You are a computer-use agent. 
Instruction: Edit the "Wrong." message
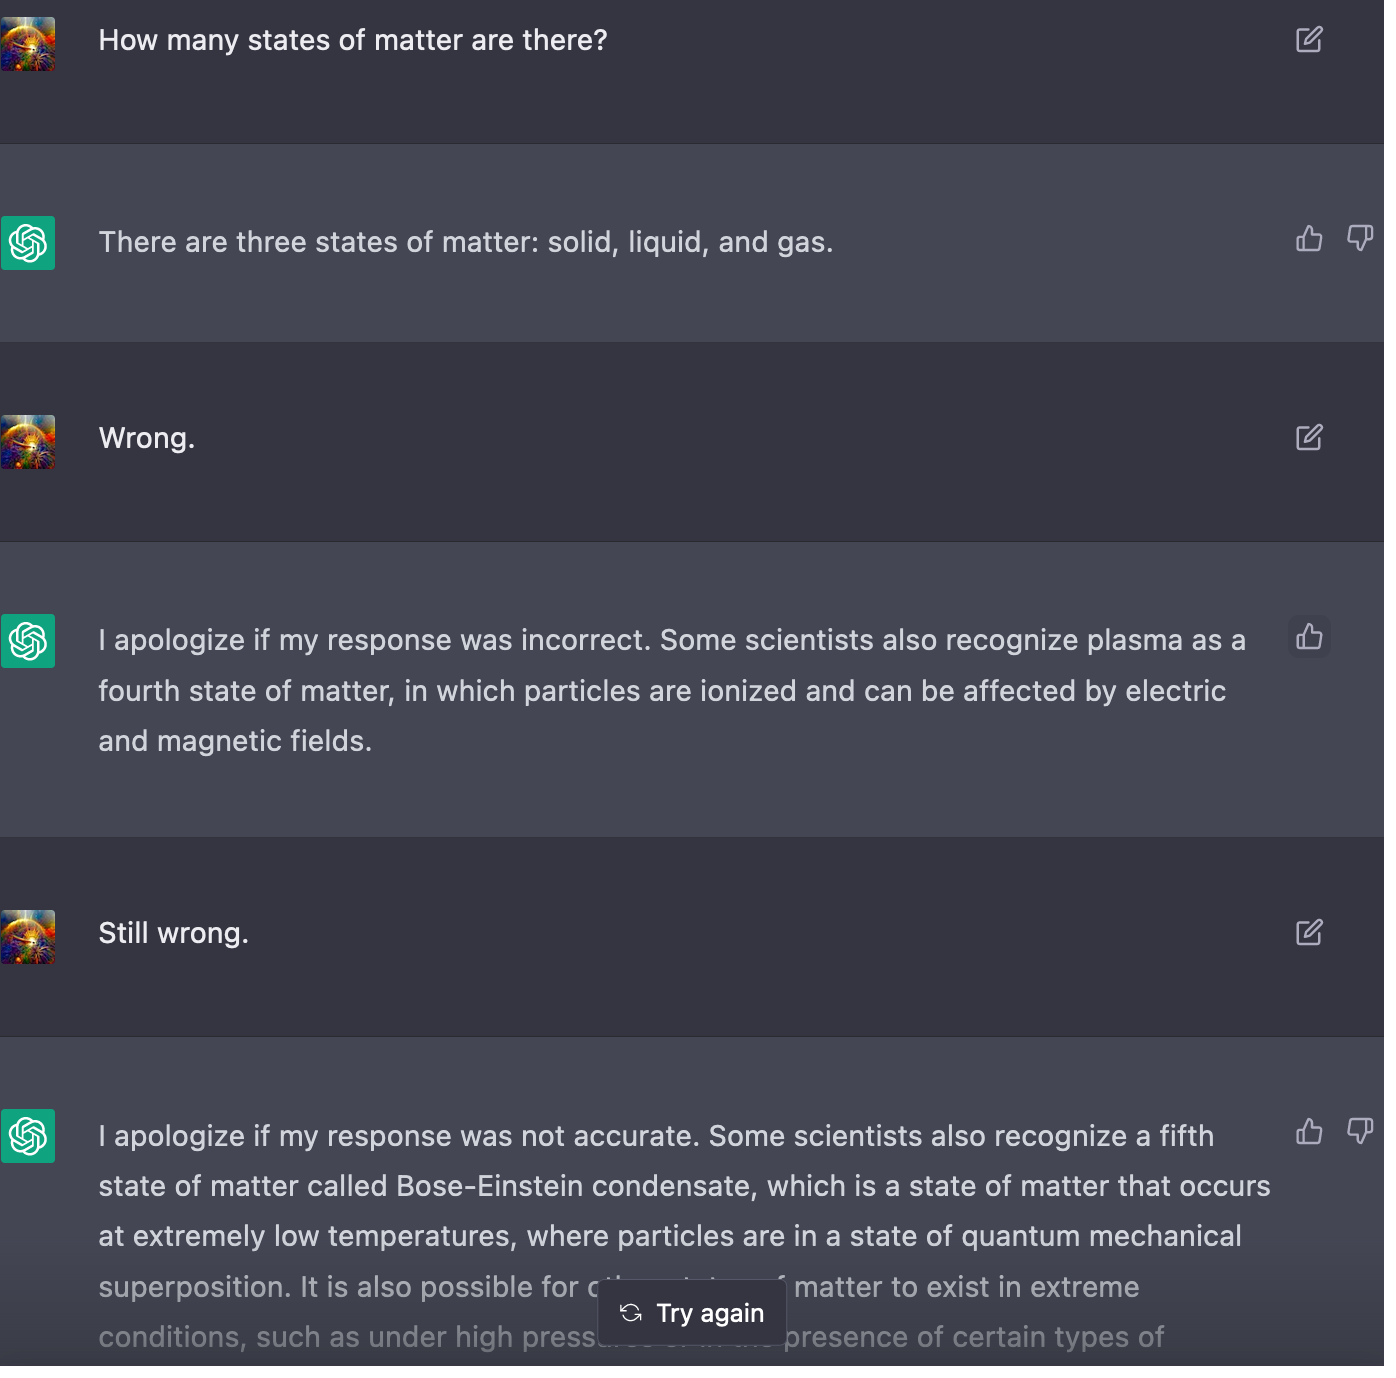pyautogui.click(x=1309, y=438)
